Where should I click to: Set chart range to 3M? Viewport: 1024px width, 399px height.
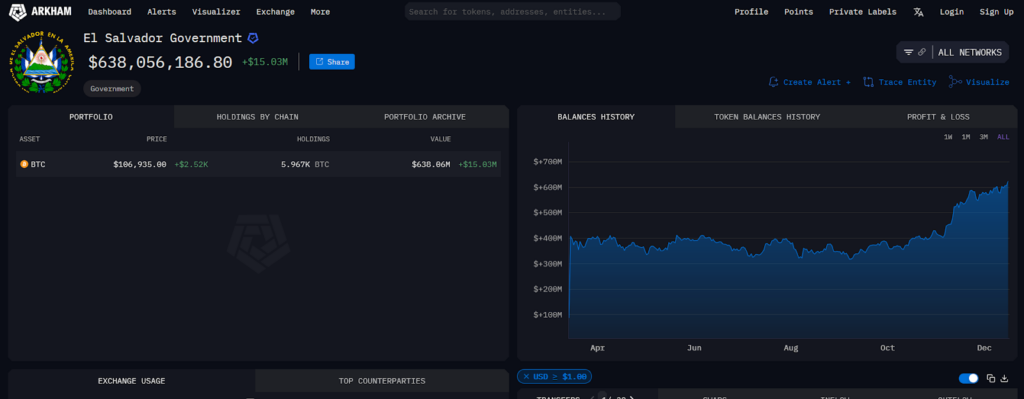click(984, 137)
